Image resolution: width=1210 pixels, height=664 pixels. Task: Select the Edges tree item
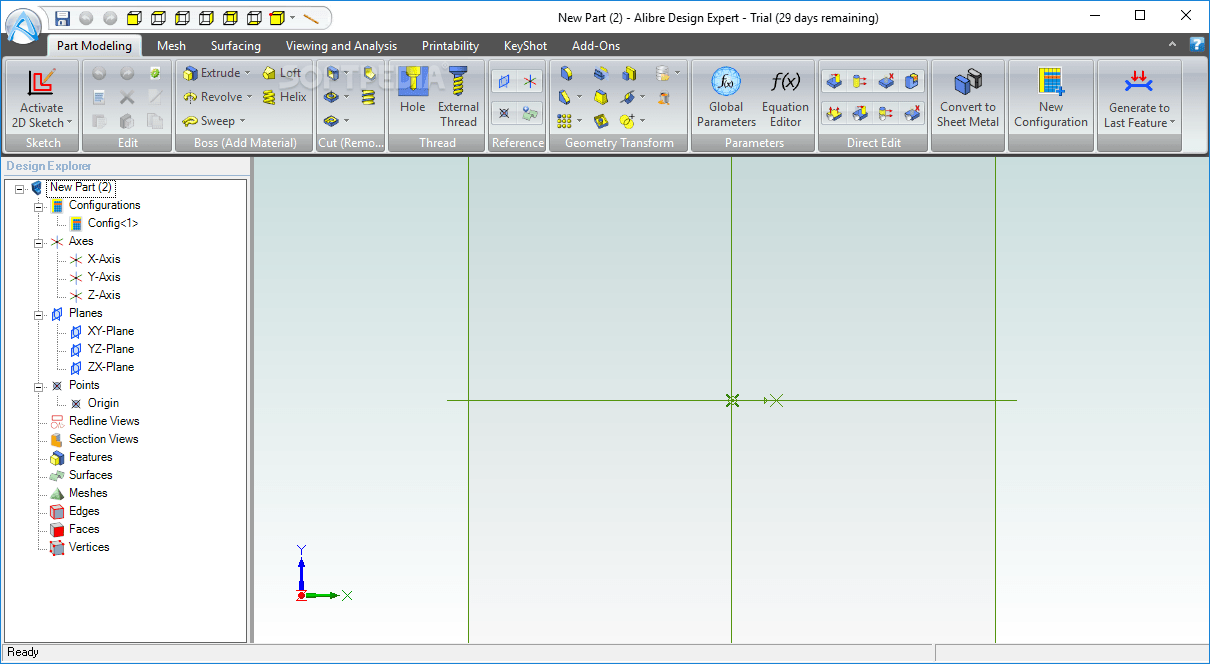pyautogui.click(x=84, y=511)
